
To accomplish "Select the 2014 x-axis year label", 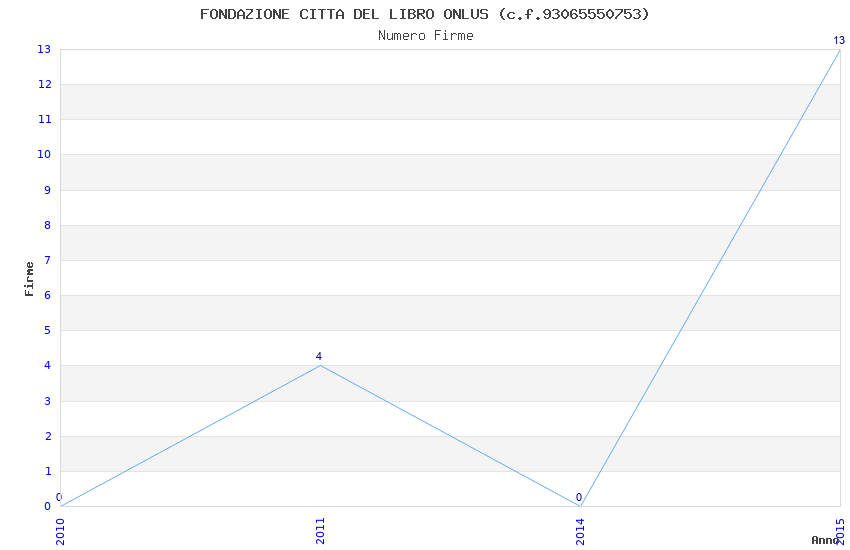I will pyautogui.click(x=581, y=531).
